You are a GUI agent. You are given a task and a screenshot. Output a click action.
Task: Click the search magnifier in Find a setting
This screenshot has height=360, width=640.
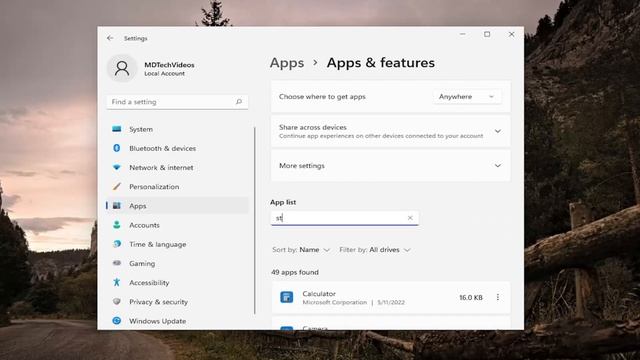coord(239,102)
